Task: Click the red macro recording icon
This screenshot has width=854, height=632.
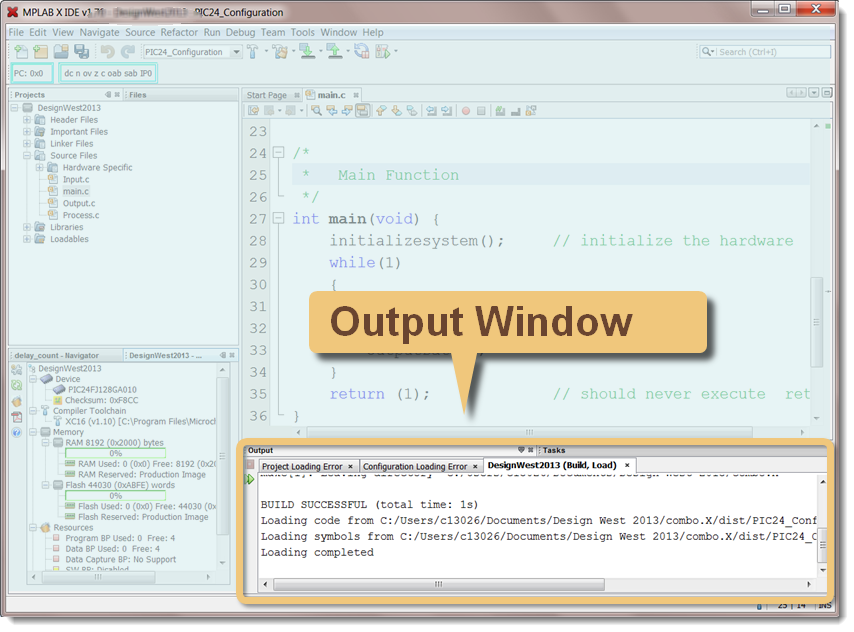Action: (x=465, y=112)
